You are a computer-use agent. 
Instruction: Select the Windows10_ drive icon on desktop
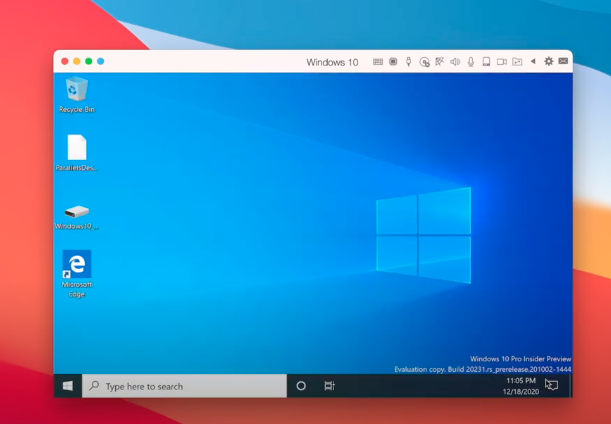(x=77, y=217)
